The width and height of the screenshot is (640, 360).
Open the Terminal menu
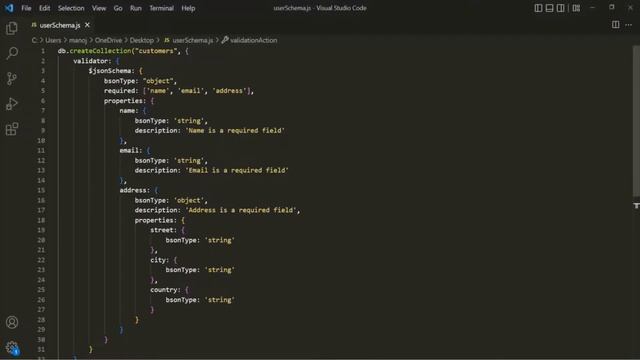pos(161,8)
